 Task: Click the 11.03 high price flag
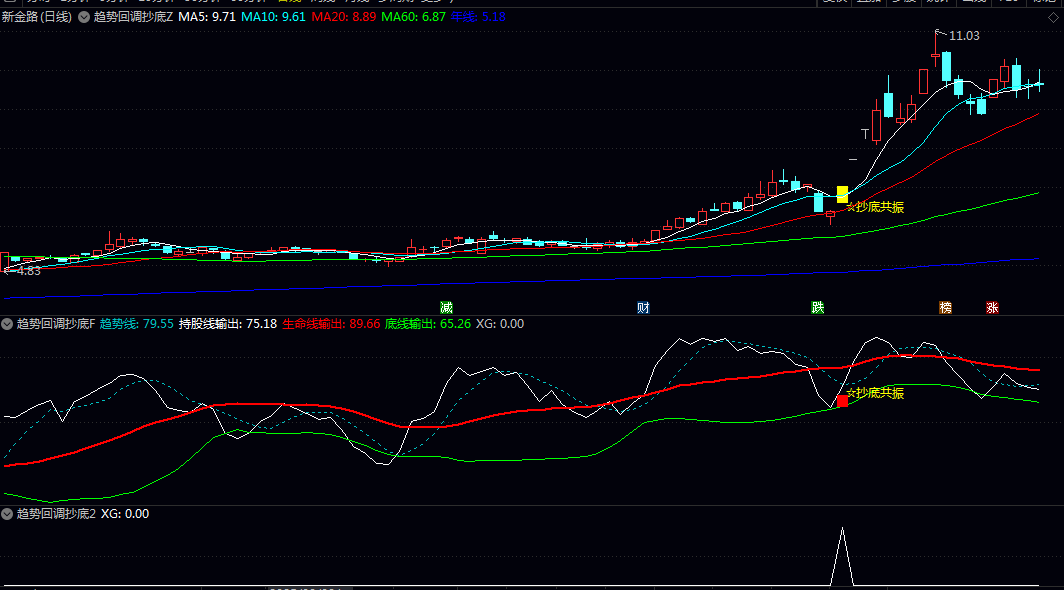963,36
